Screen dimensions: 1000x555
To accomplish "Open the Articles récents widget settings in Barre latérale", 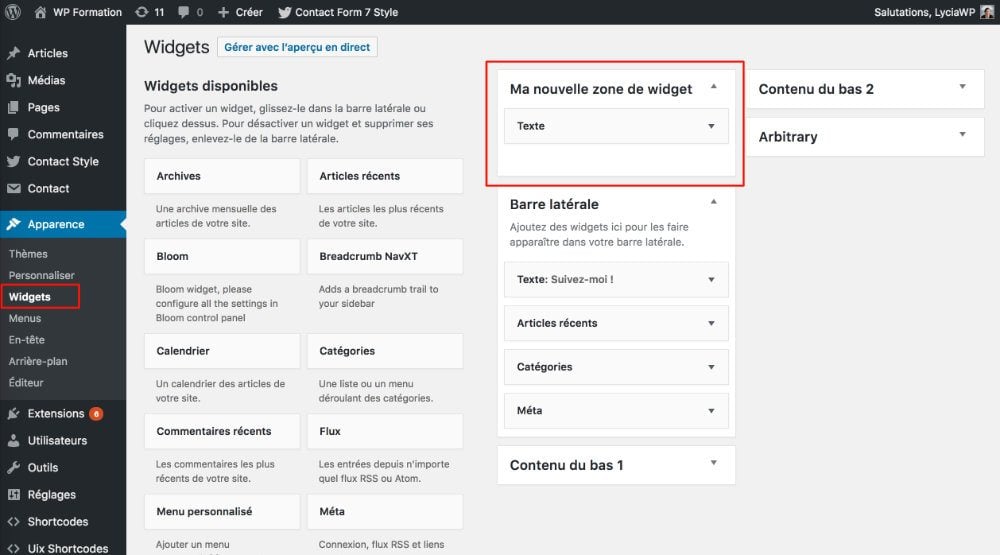I will [x=711, y=323].
